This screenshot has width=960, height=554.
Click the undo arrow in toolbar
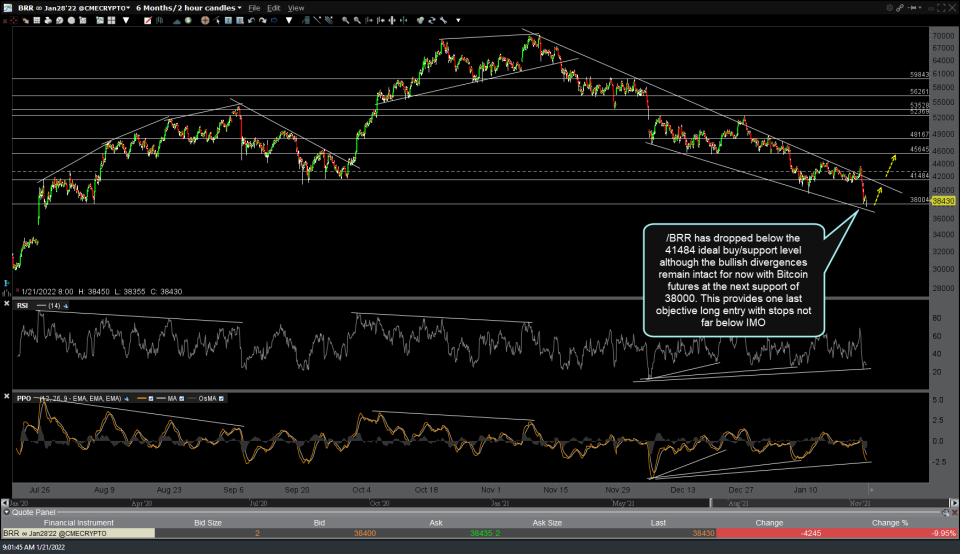[x=251, y=20]
